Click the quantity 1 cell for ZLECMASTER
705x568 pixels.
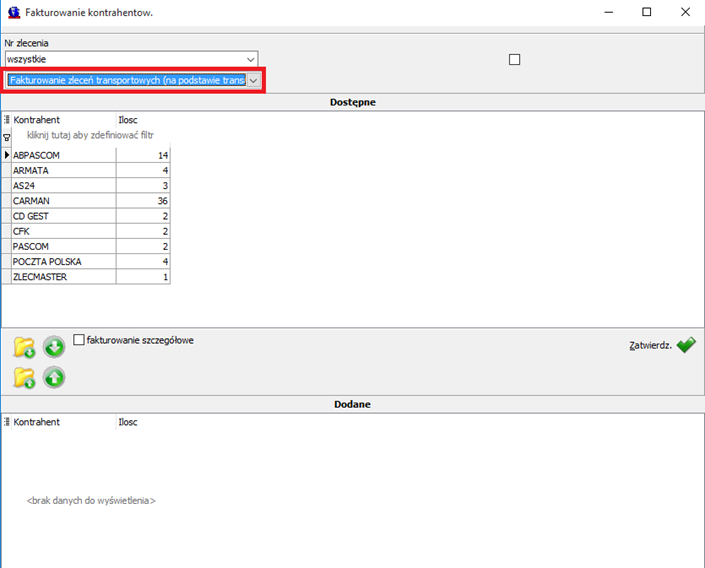tap(143, 277)
